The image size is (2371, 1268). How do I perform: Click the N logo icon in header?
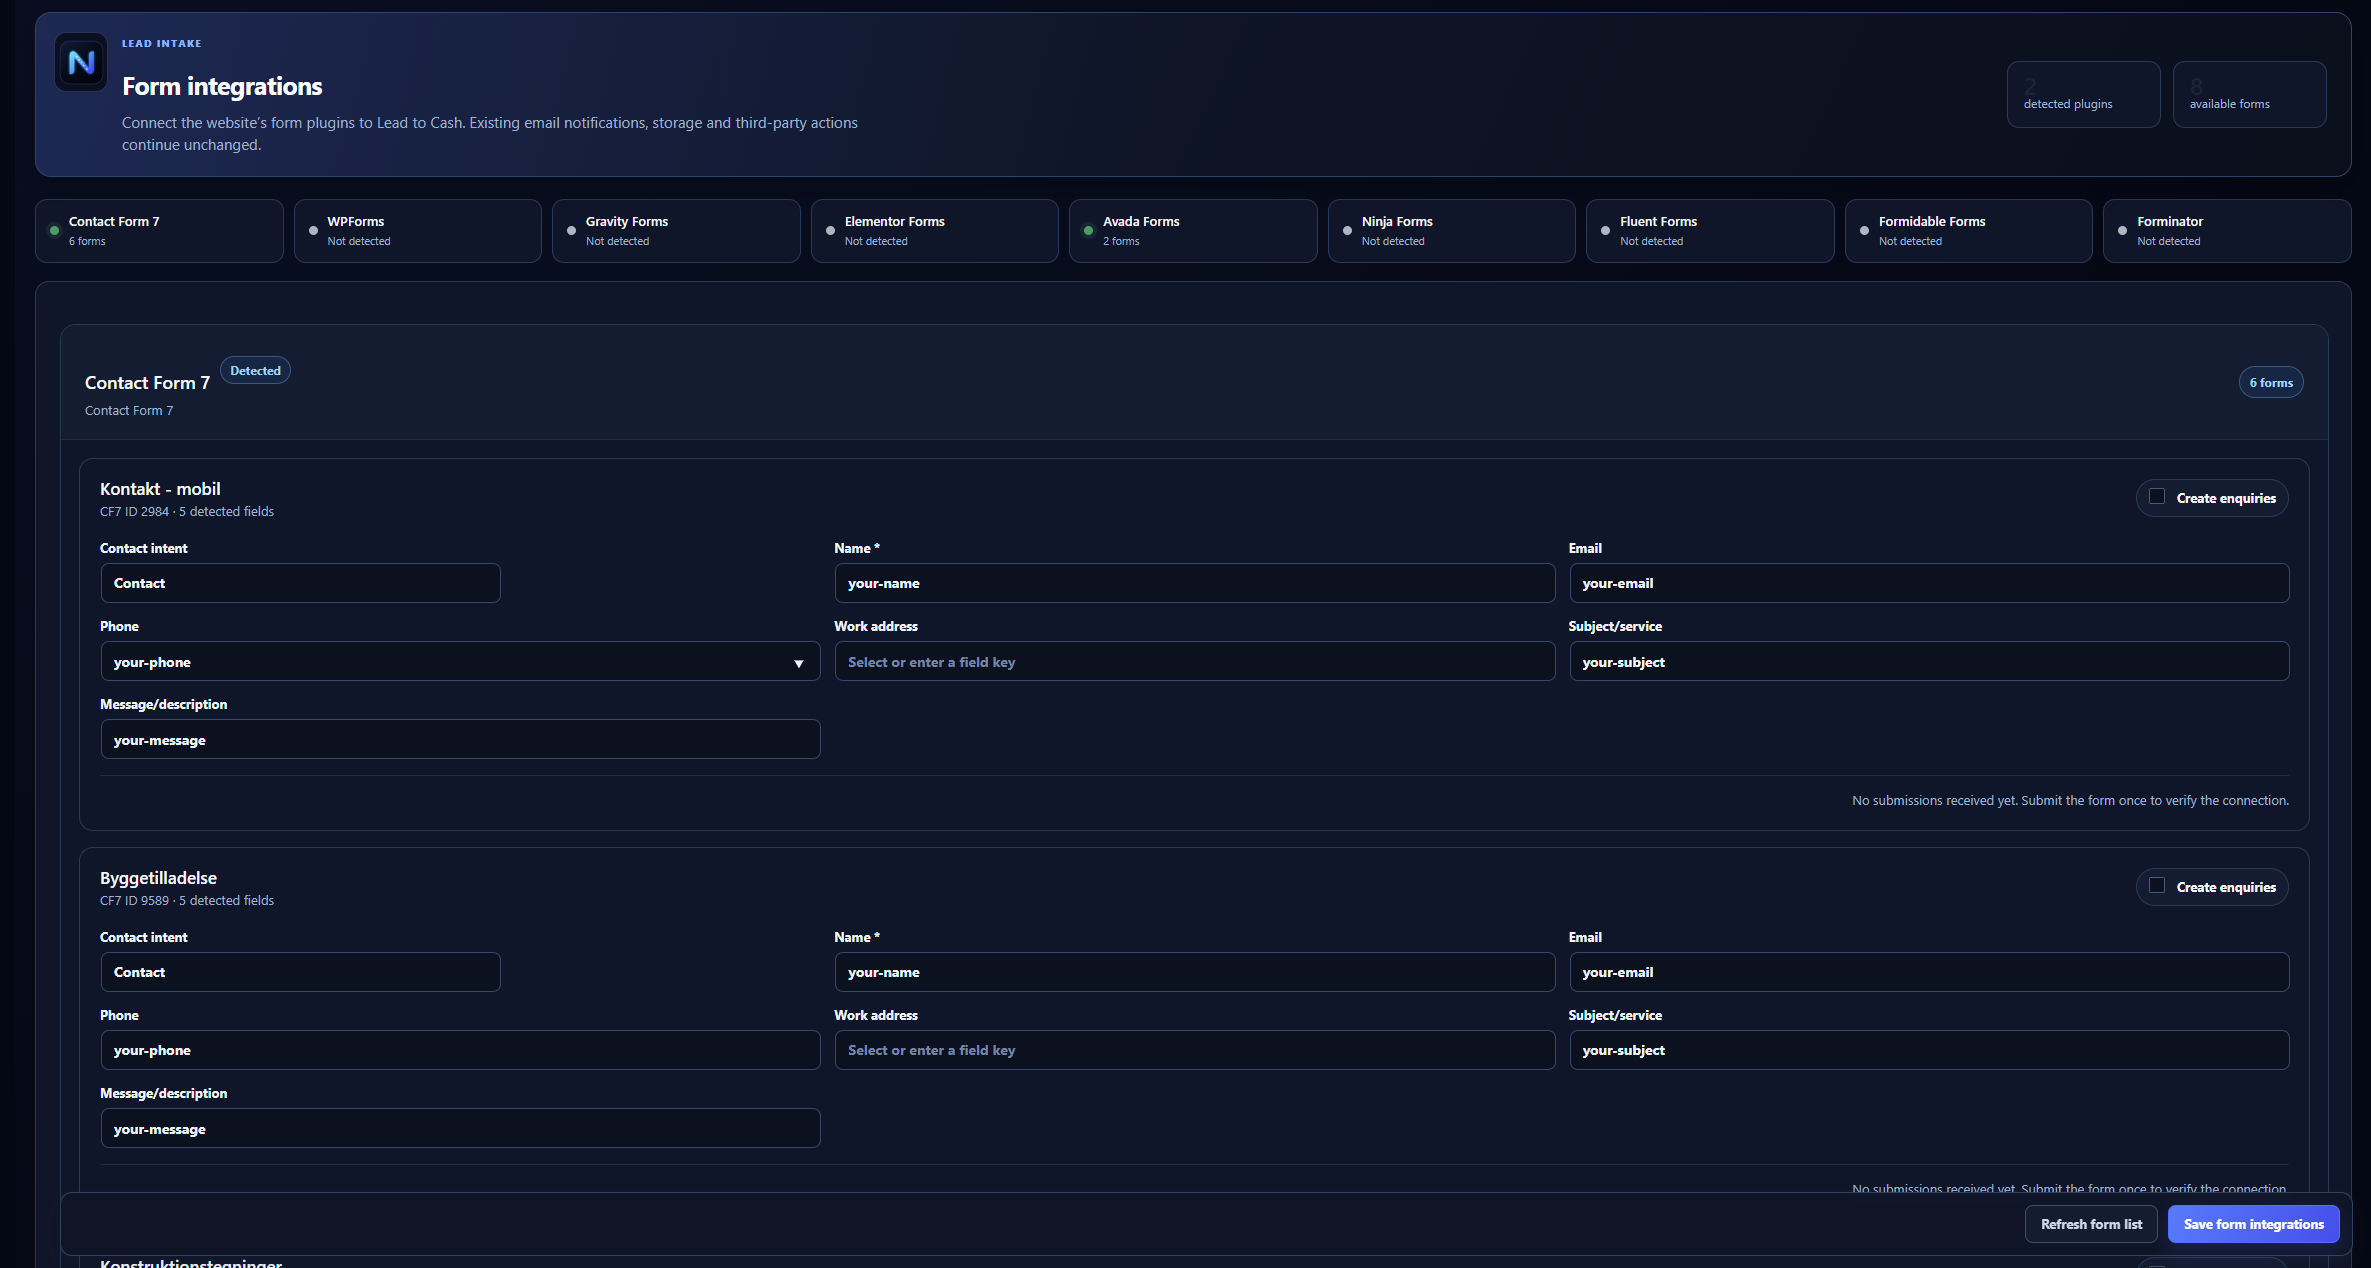coord(81,62)
